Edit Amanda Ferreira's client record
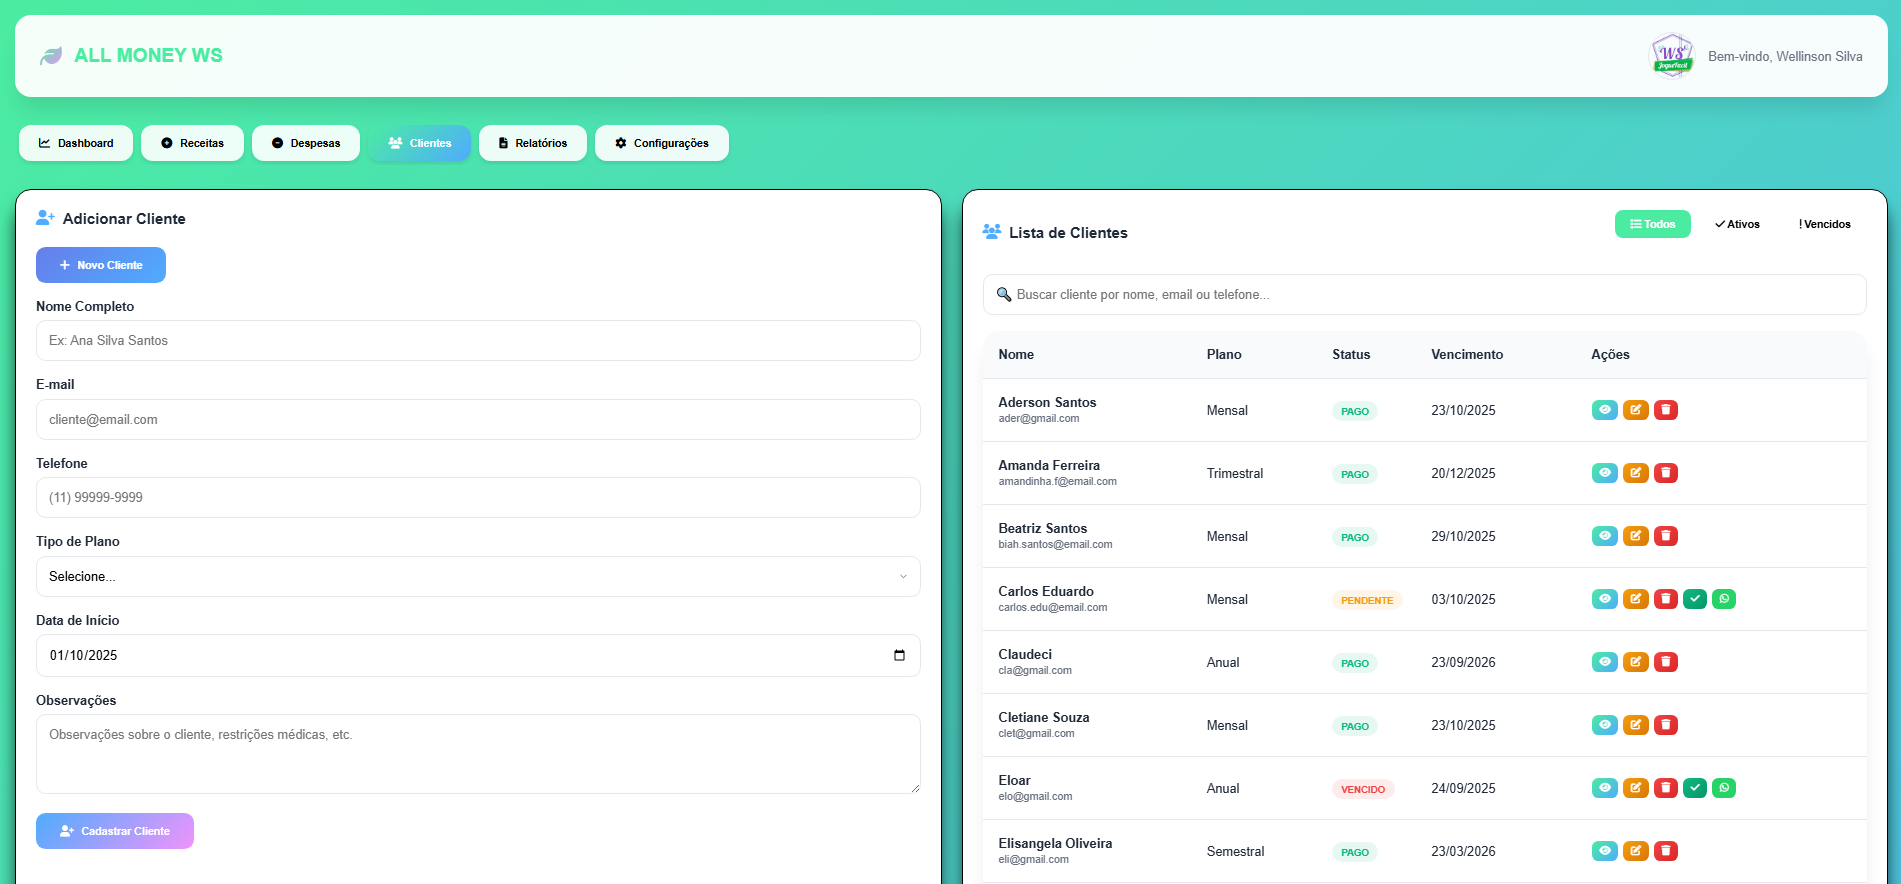 1635,473
